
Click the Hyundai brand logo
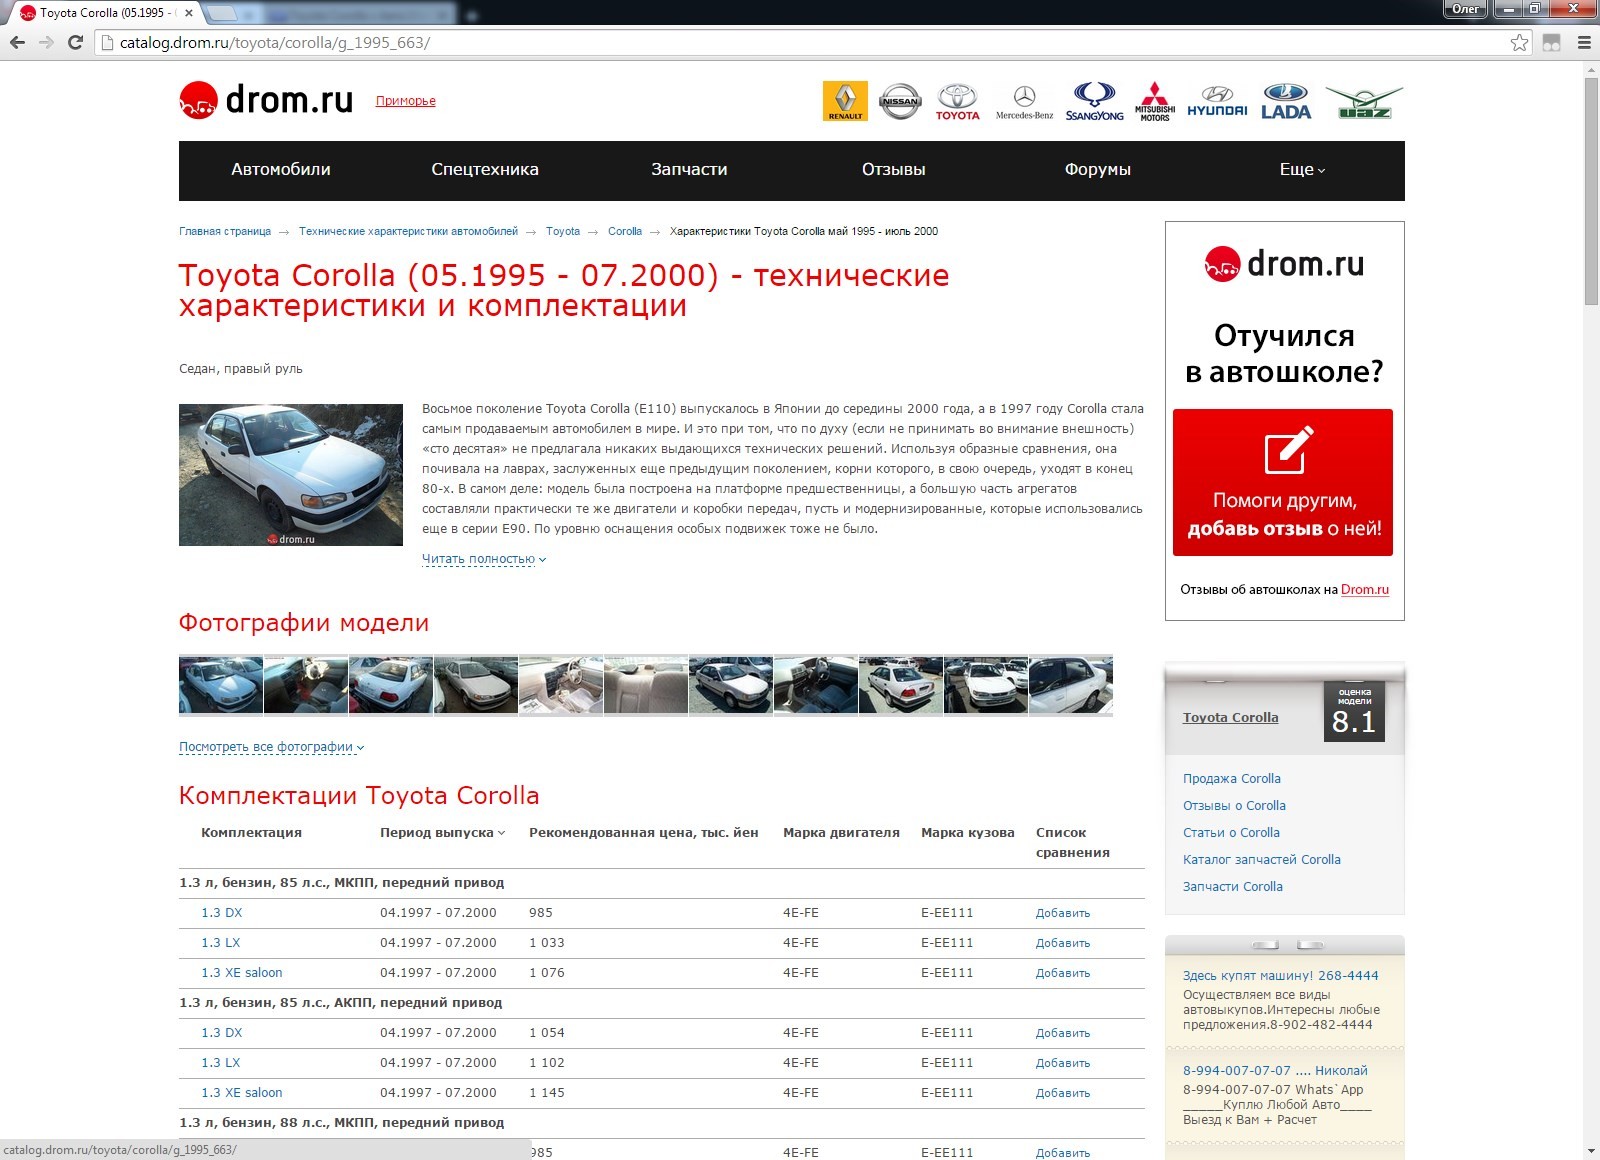point(1217,101)
